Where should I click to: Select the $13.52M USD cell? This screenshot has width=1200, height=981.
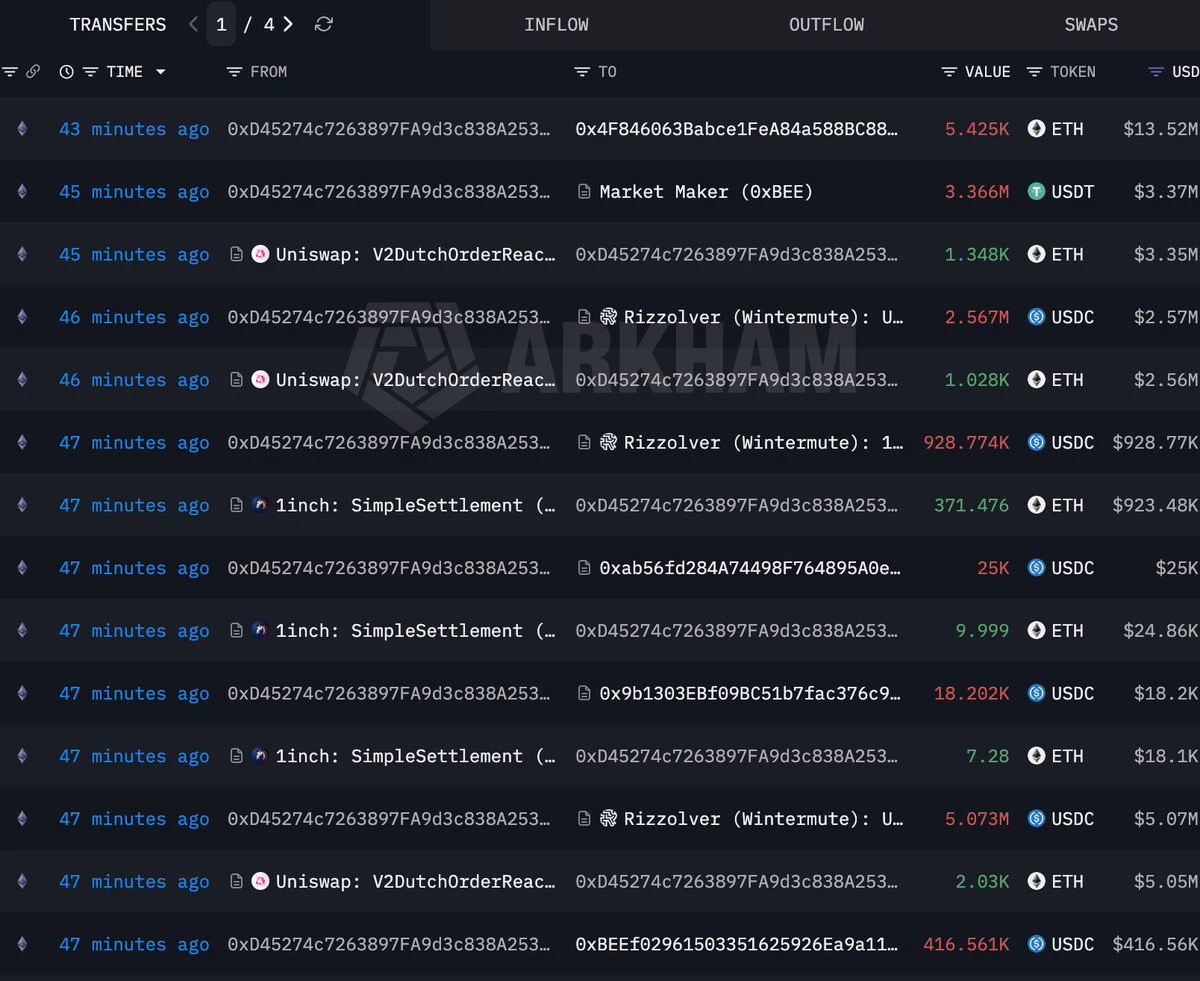(x=1160, y=129)
